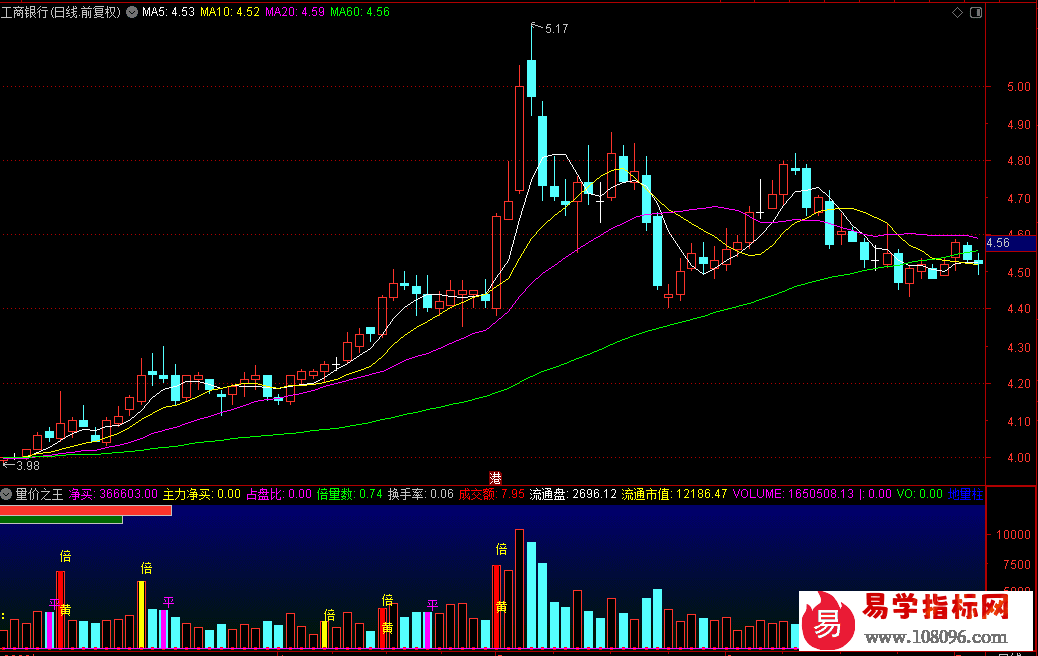Select the 换手率: 0.06 value
The image size is (1038, 656).
(420, 494)
